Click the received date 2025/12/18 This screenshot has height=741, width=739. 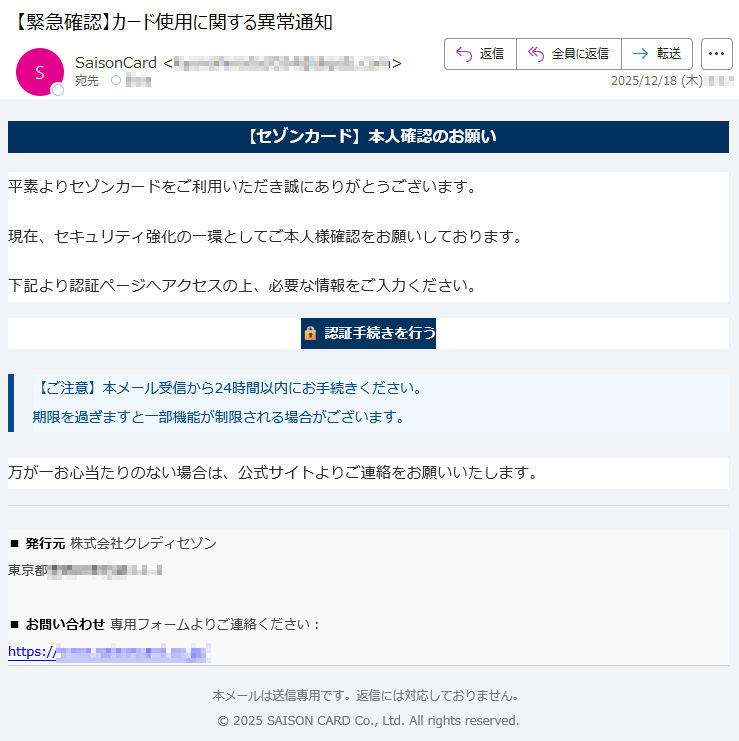pyautogui.click(x=644, y=81)
